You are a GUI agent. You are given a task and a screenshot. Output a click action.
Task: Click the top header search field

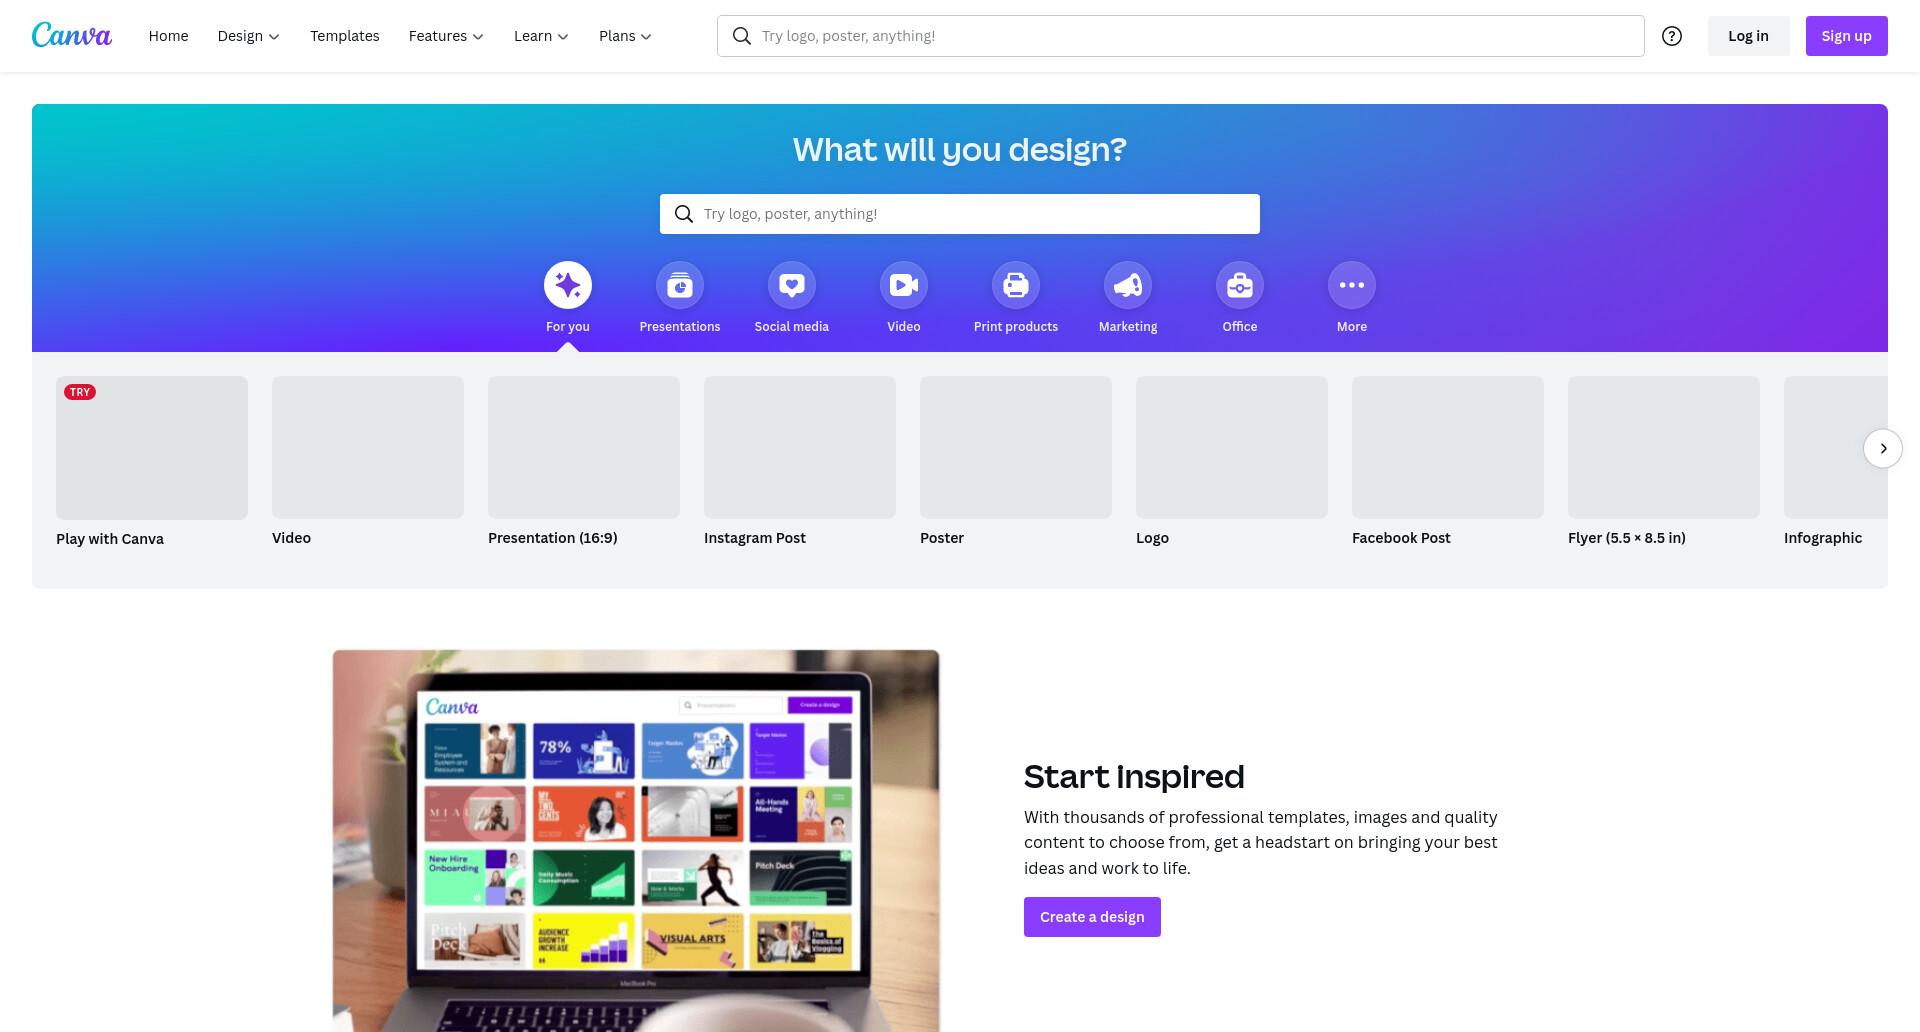[1180, 36]
